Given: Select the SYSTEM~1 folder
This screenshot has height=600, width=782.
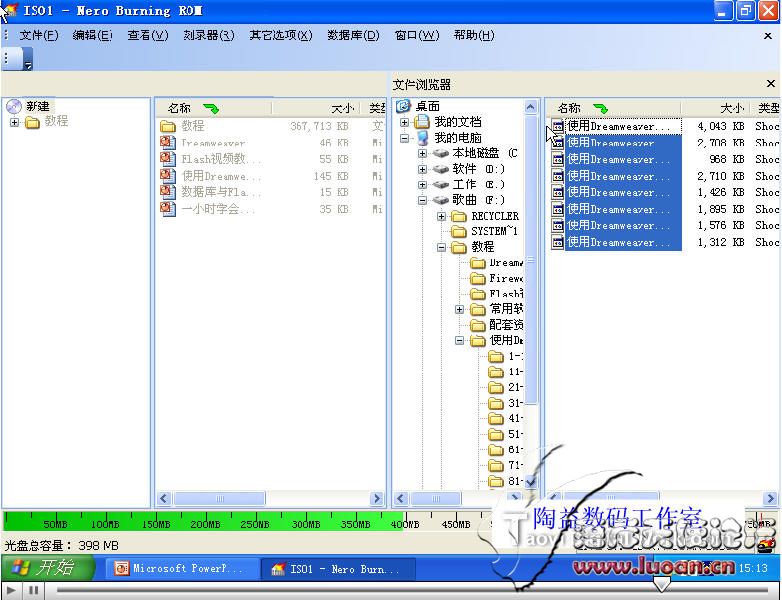Looking at the screenshot, I should tap(485, 231).
